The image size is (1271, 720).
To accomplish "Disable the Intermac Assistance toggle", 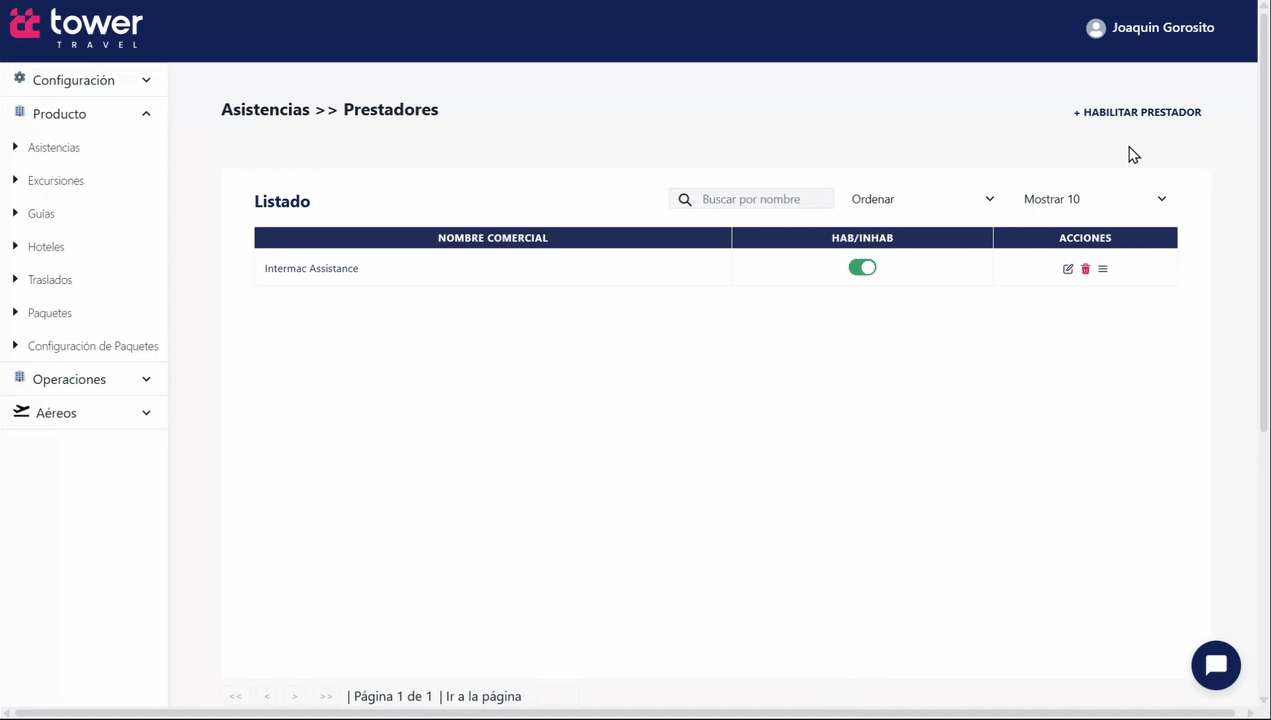I will coord(862,268).
